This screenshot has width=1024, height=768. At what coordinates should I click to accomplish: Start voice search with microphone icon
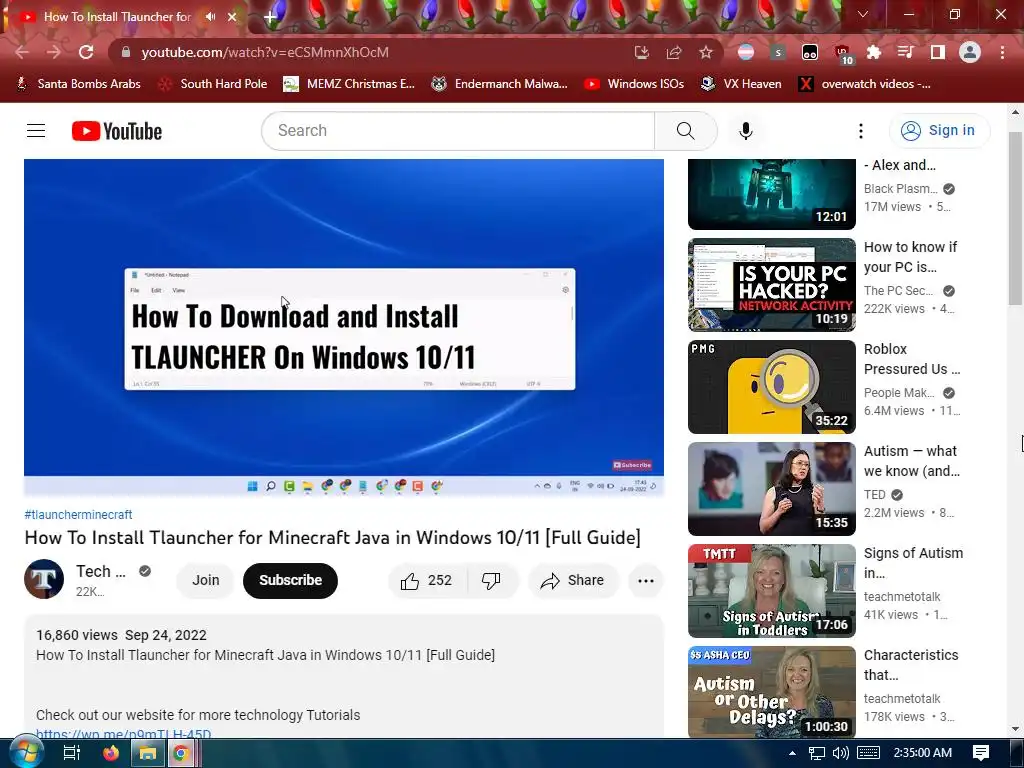(x=746, y=131)
